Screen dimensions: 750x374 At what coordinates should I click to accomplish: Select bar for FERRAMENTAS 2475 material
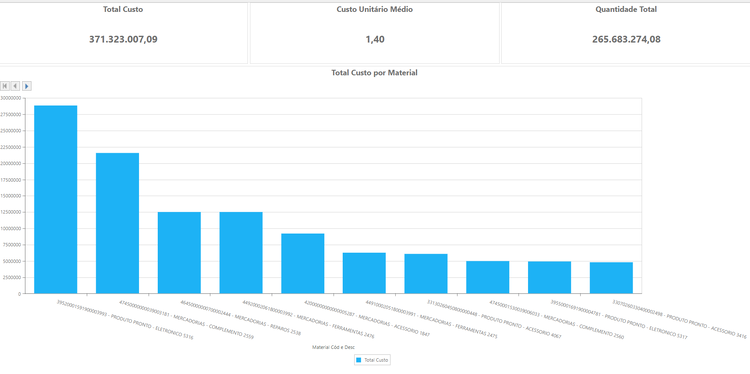[364, 273]
